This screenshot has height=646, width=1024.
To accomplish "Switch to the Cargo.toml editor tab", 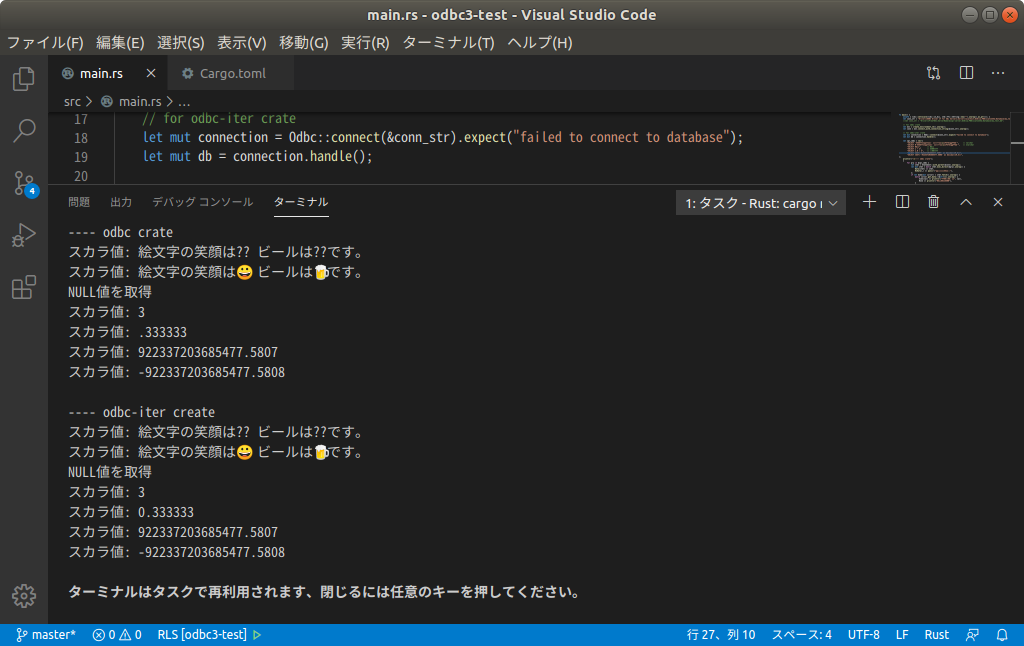I will click(x=231, y=73).
